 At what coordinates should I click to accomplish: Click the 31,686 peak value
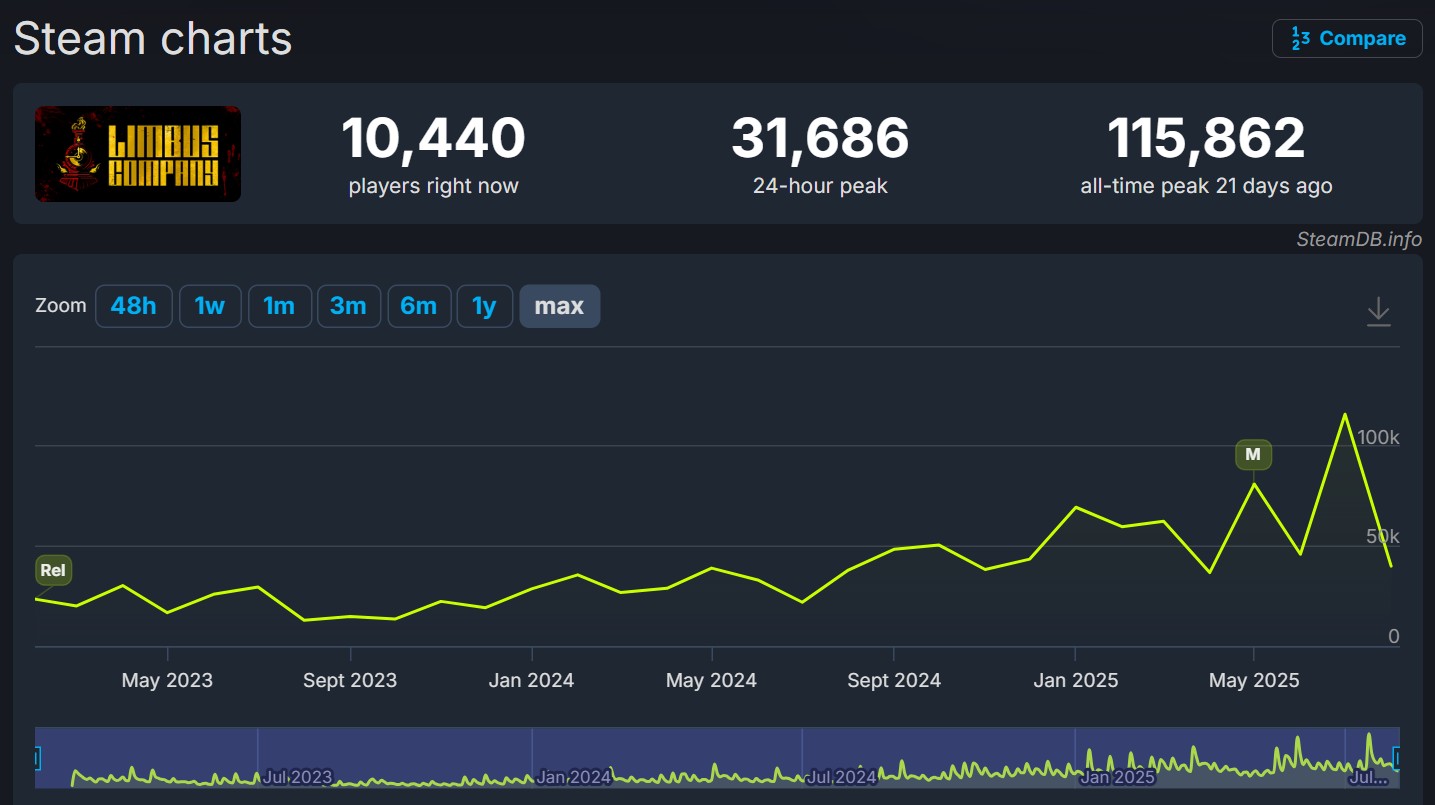tap(820, 138)
